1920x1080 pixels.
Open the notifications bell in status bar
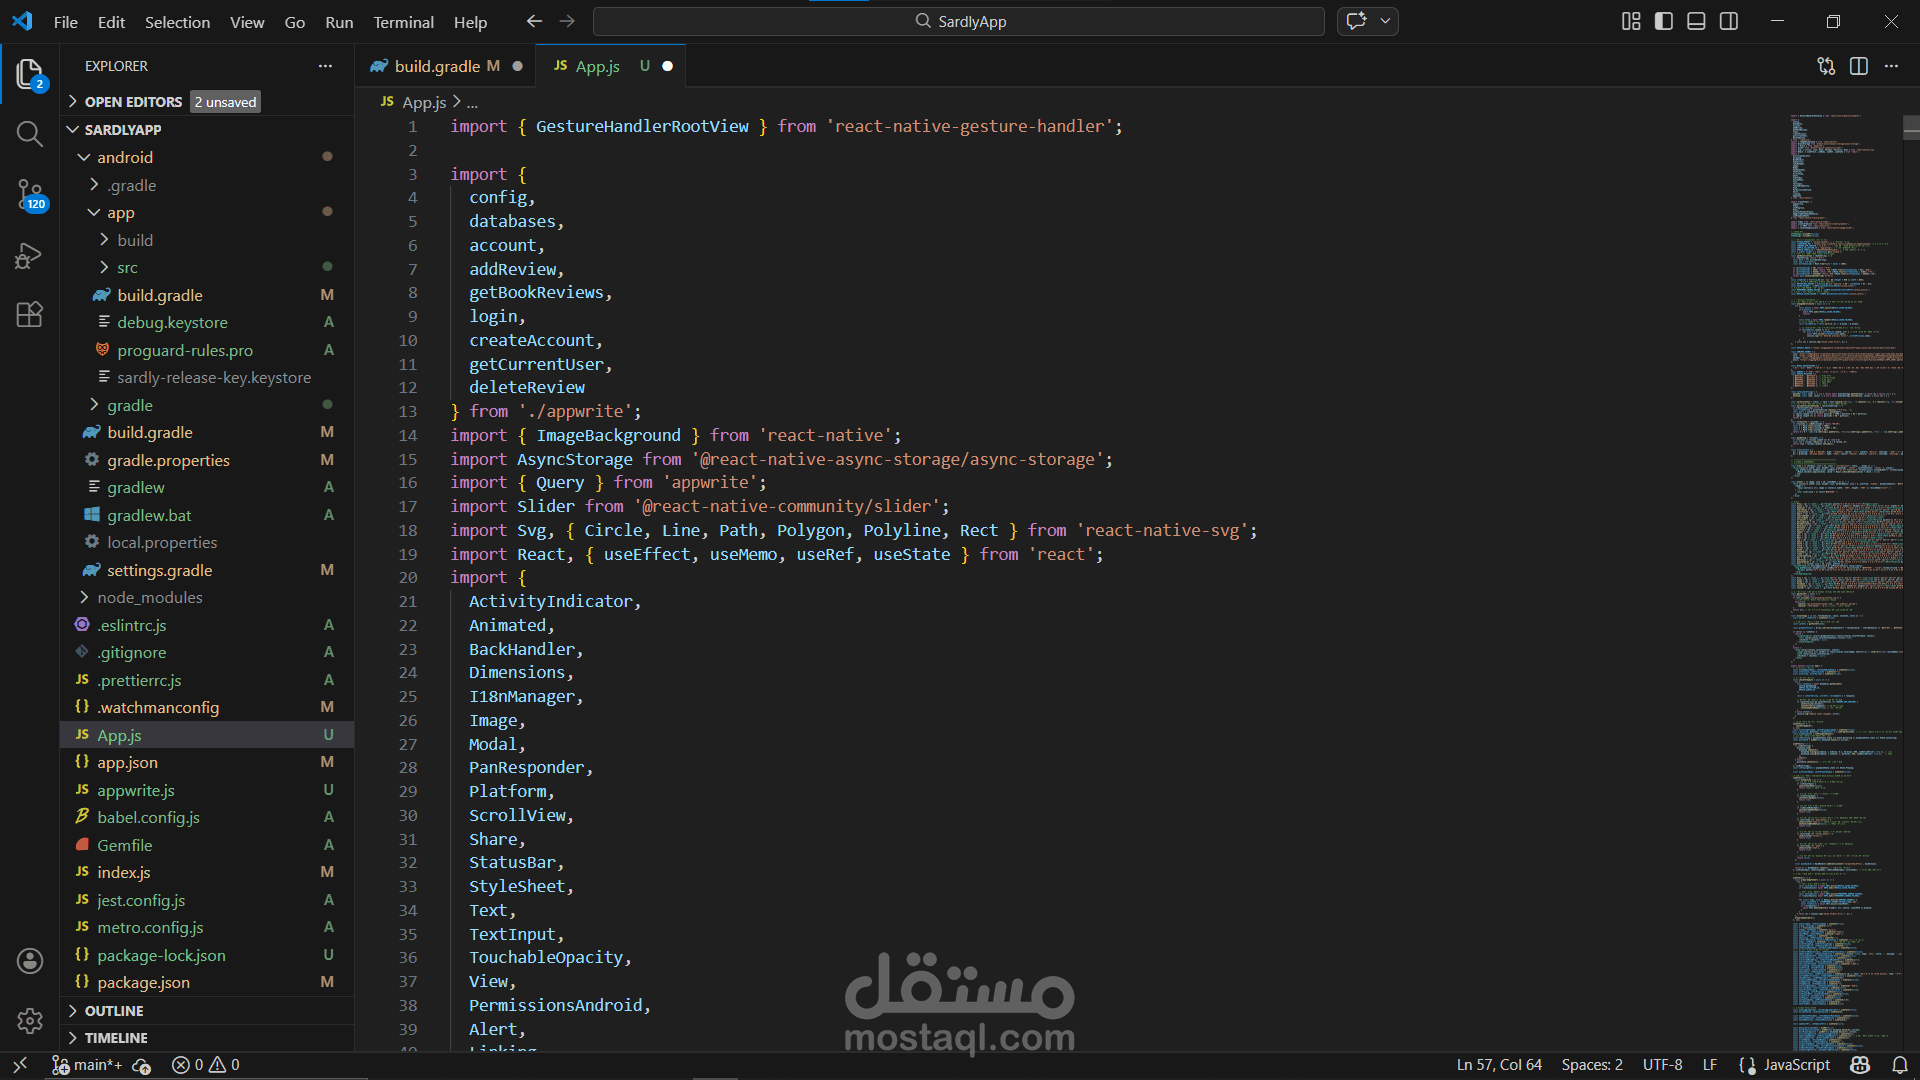(1900, 1065)
